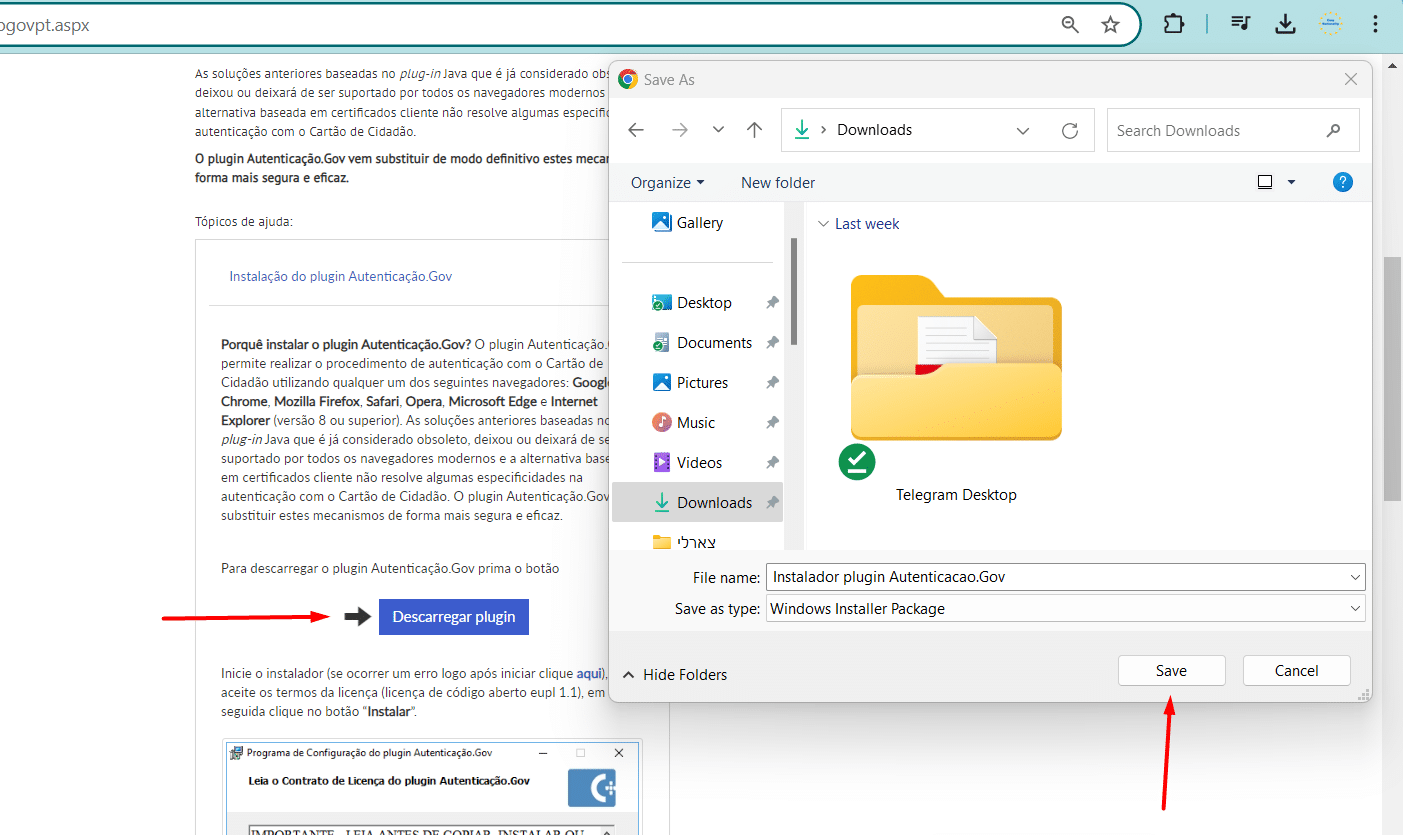Go up one folder level in Save As

coord(755,130)
